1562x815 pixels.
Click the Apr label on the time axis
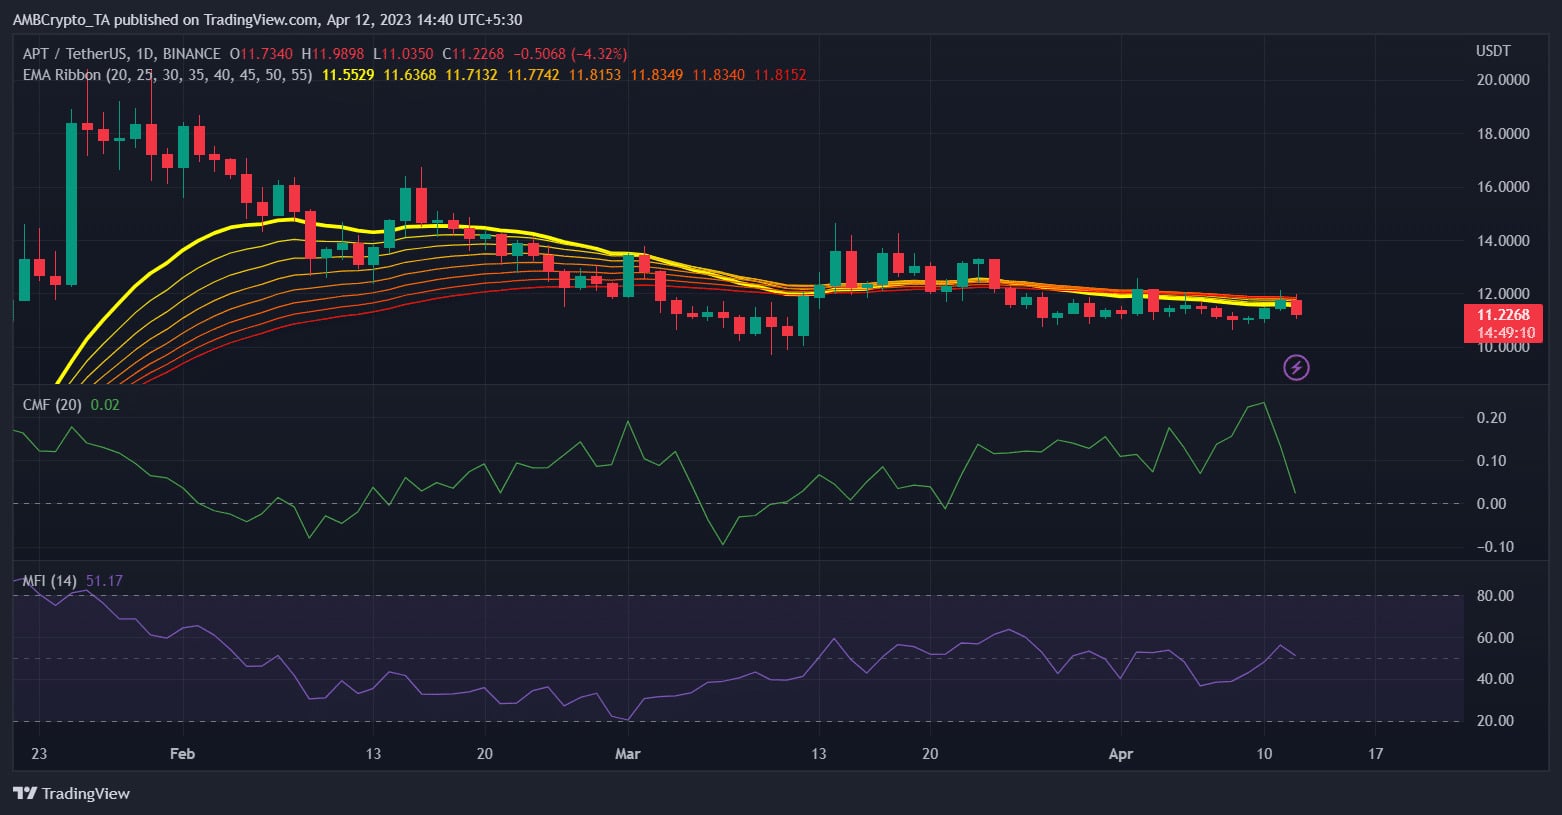click(1121, 754)
